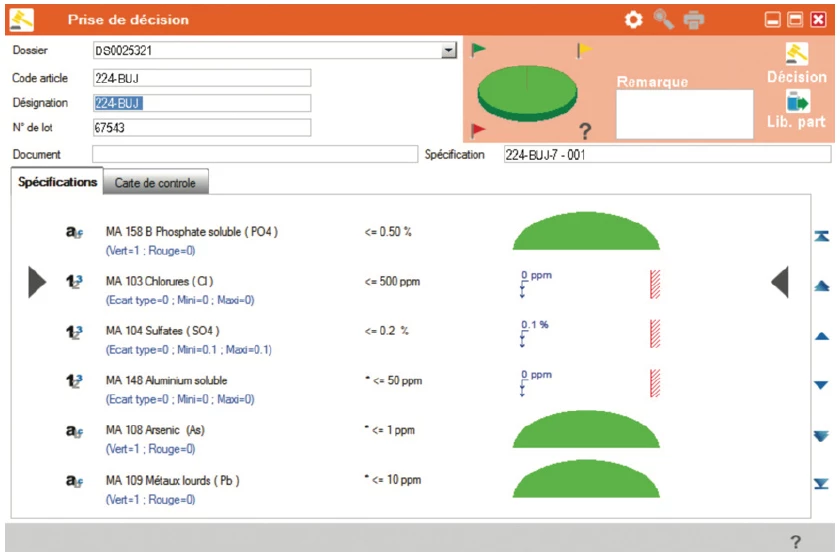The width and height of the screenshot is (840, 560).
Task: Click the left black arrow to go previous
Action: coord(36,283)
